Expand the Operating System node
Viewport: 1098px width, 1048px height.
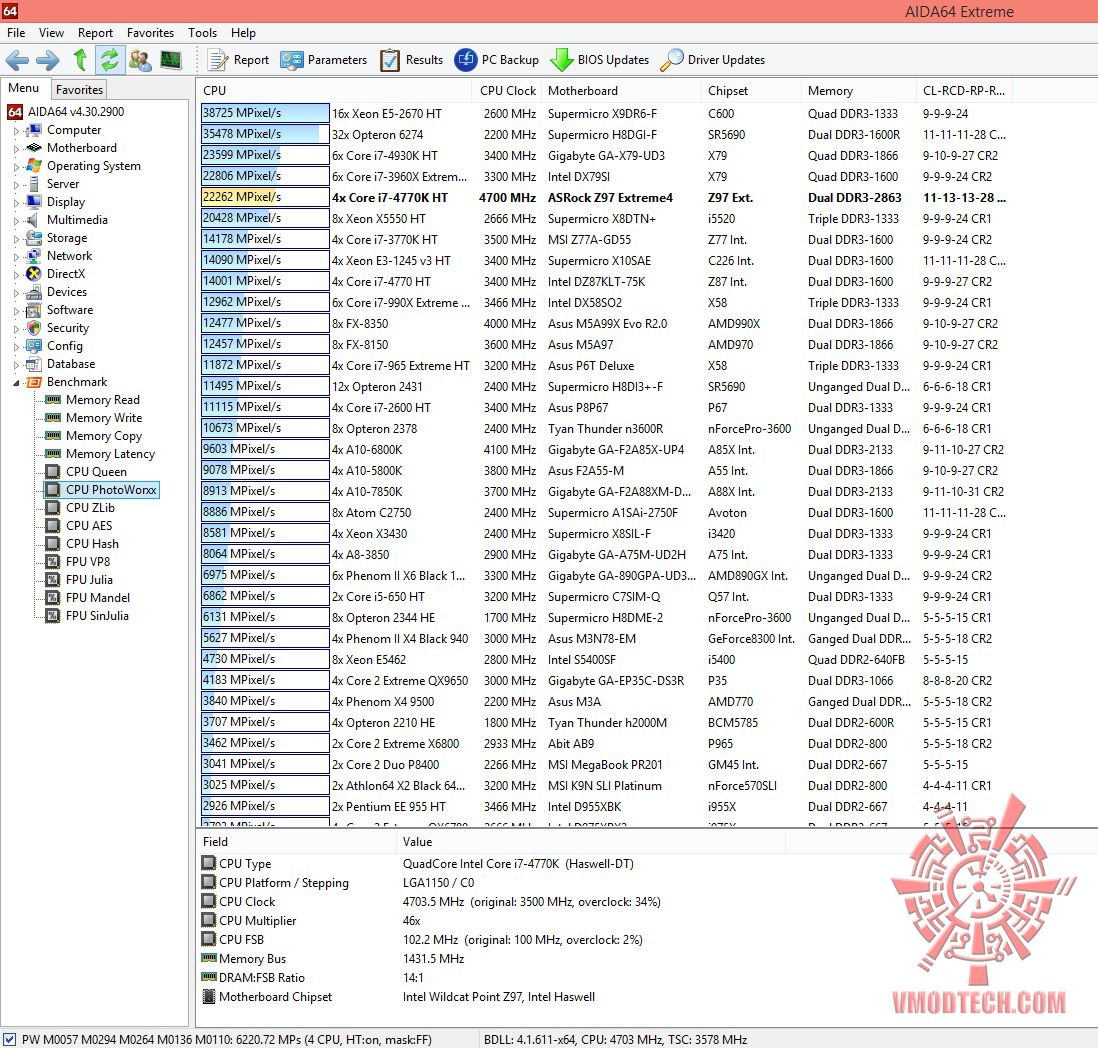pos(16,167)
